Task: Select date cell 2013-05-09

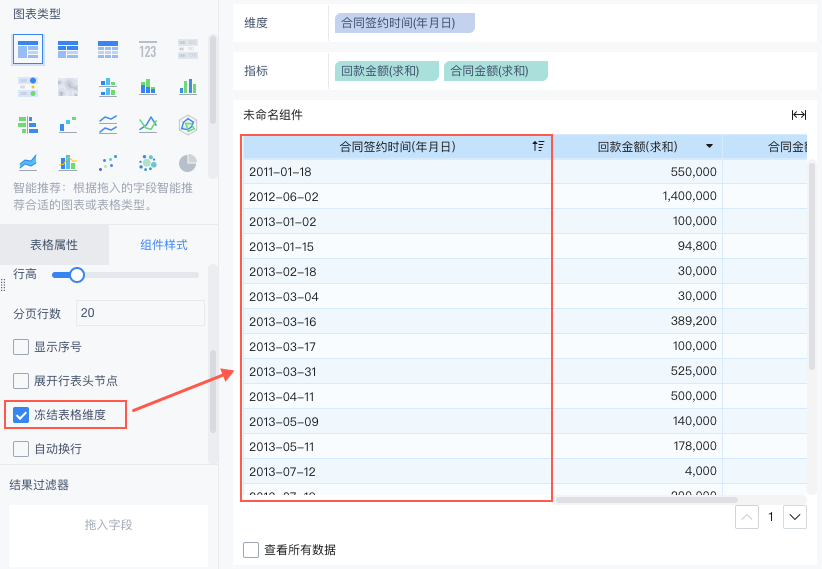Action: coord(397,422)
